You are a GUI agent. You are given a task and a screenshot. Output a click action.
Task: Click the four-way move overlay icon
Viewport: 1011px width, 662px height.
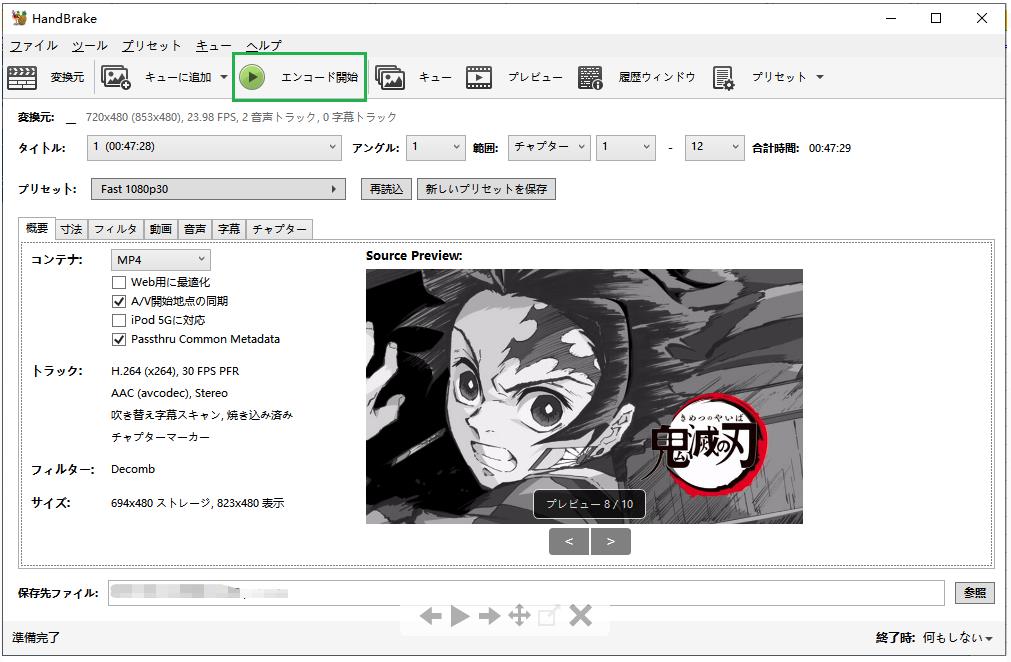[519, 616]
